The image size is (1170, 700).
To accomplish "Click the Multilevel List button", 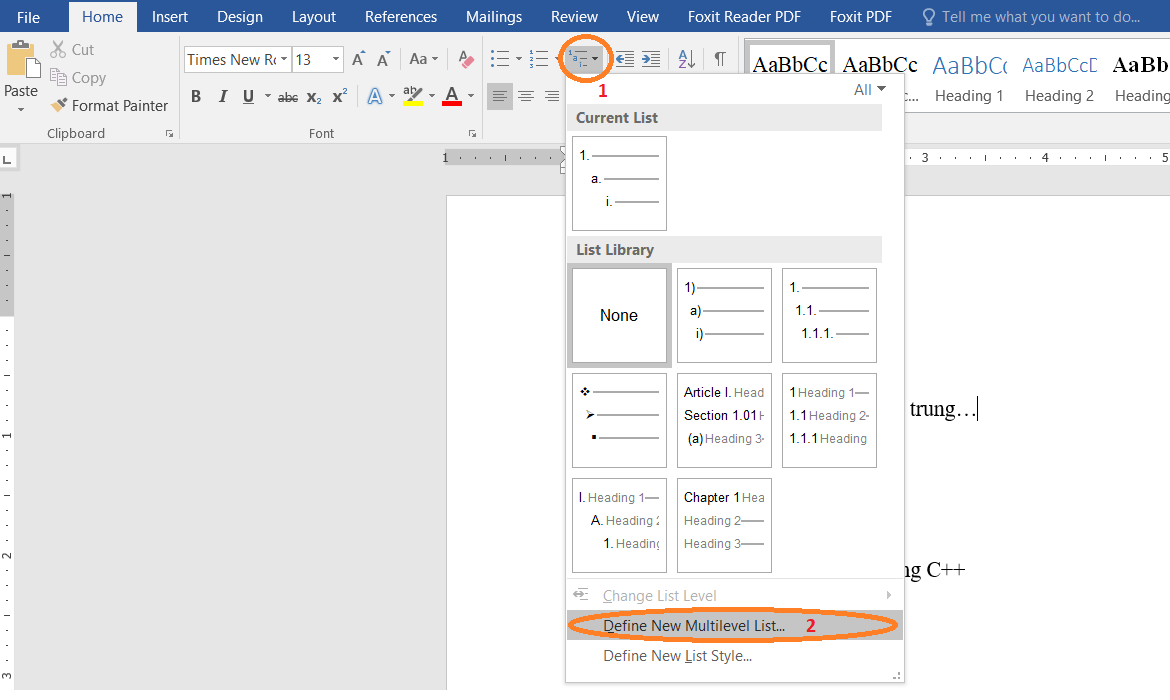I will [x=583, y=59].
